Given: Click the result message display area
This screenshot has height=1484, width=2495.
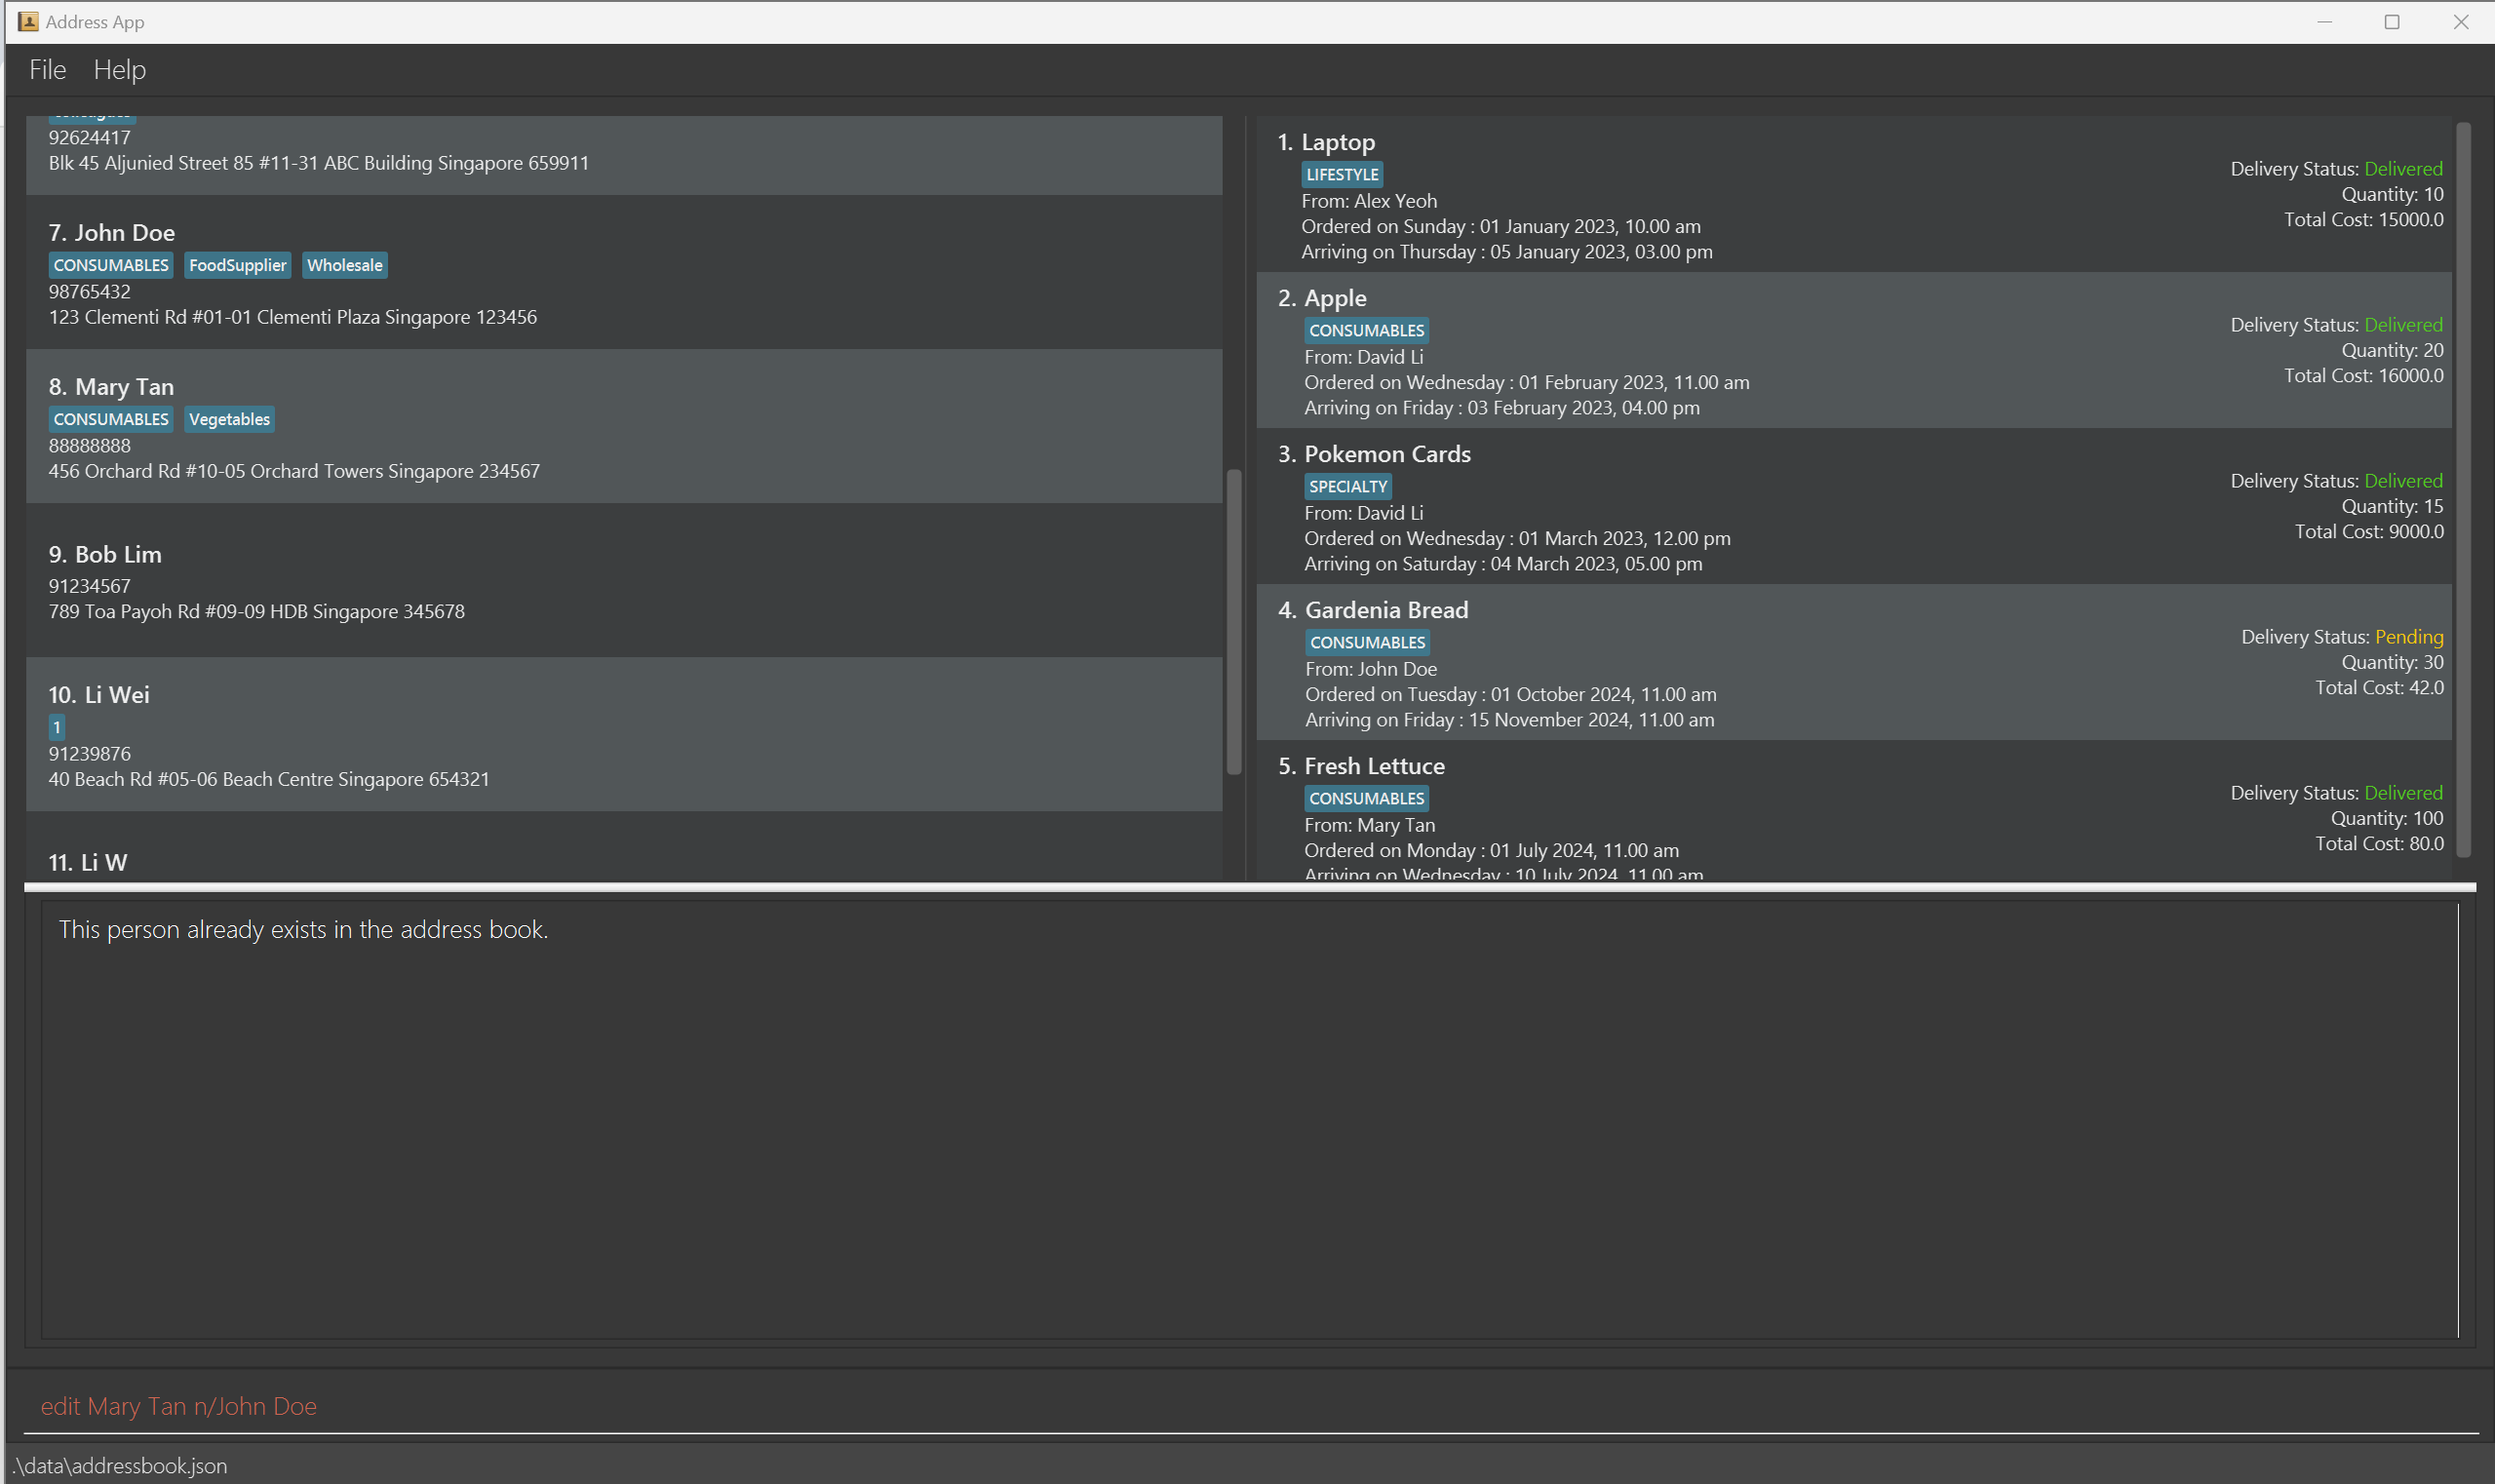Looking at the screenshot, I should (1248, 1120).
